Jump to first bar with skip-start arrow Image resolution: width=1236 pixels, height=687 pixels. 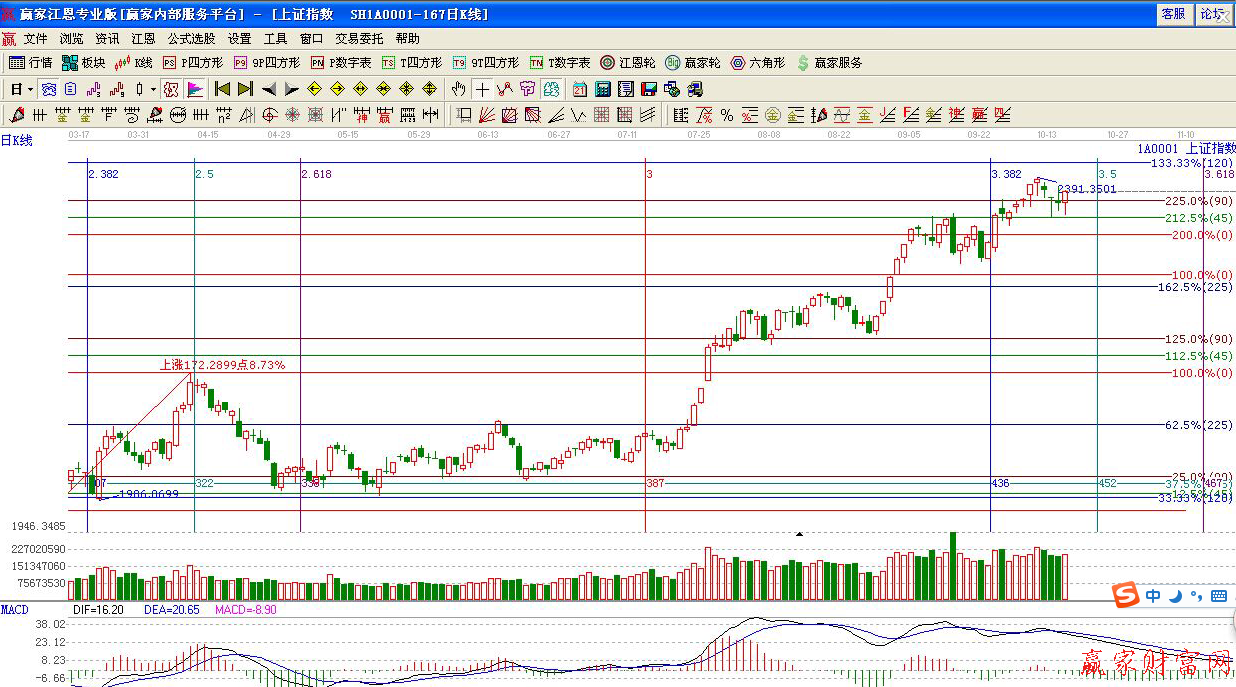point(222,89)
